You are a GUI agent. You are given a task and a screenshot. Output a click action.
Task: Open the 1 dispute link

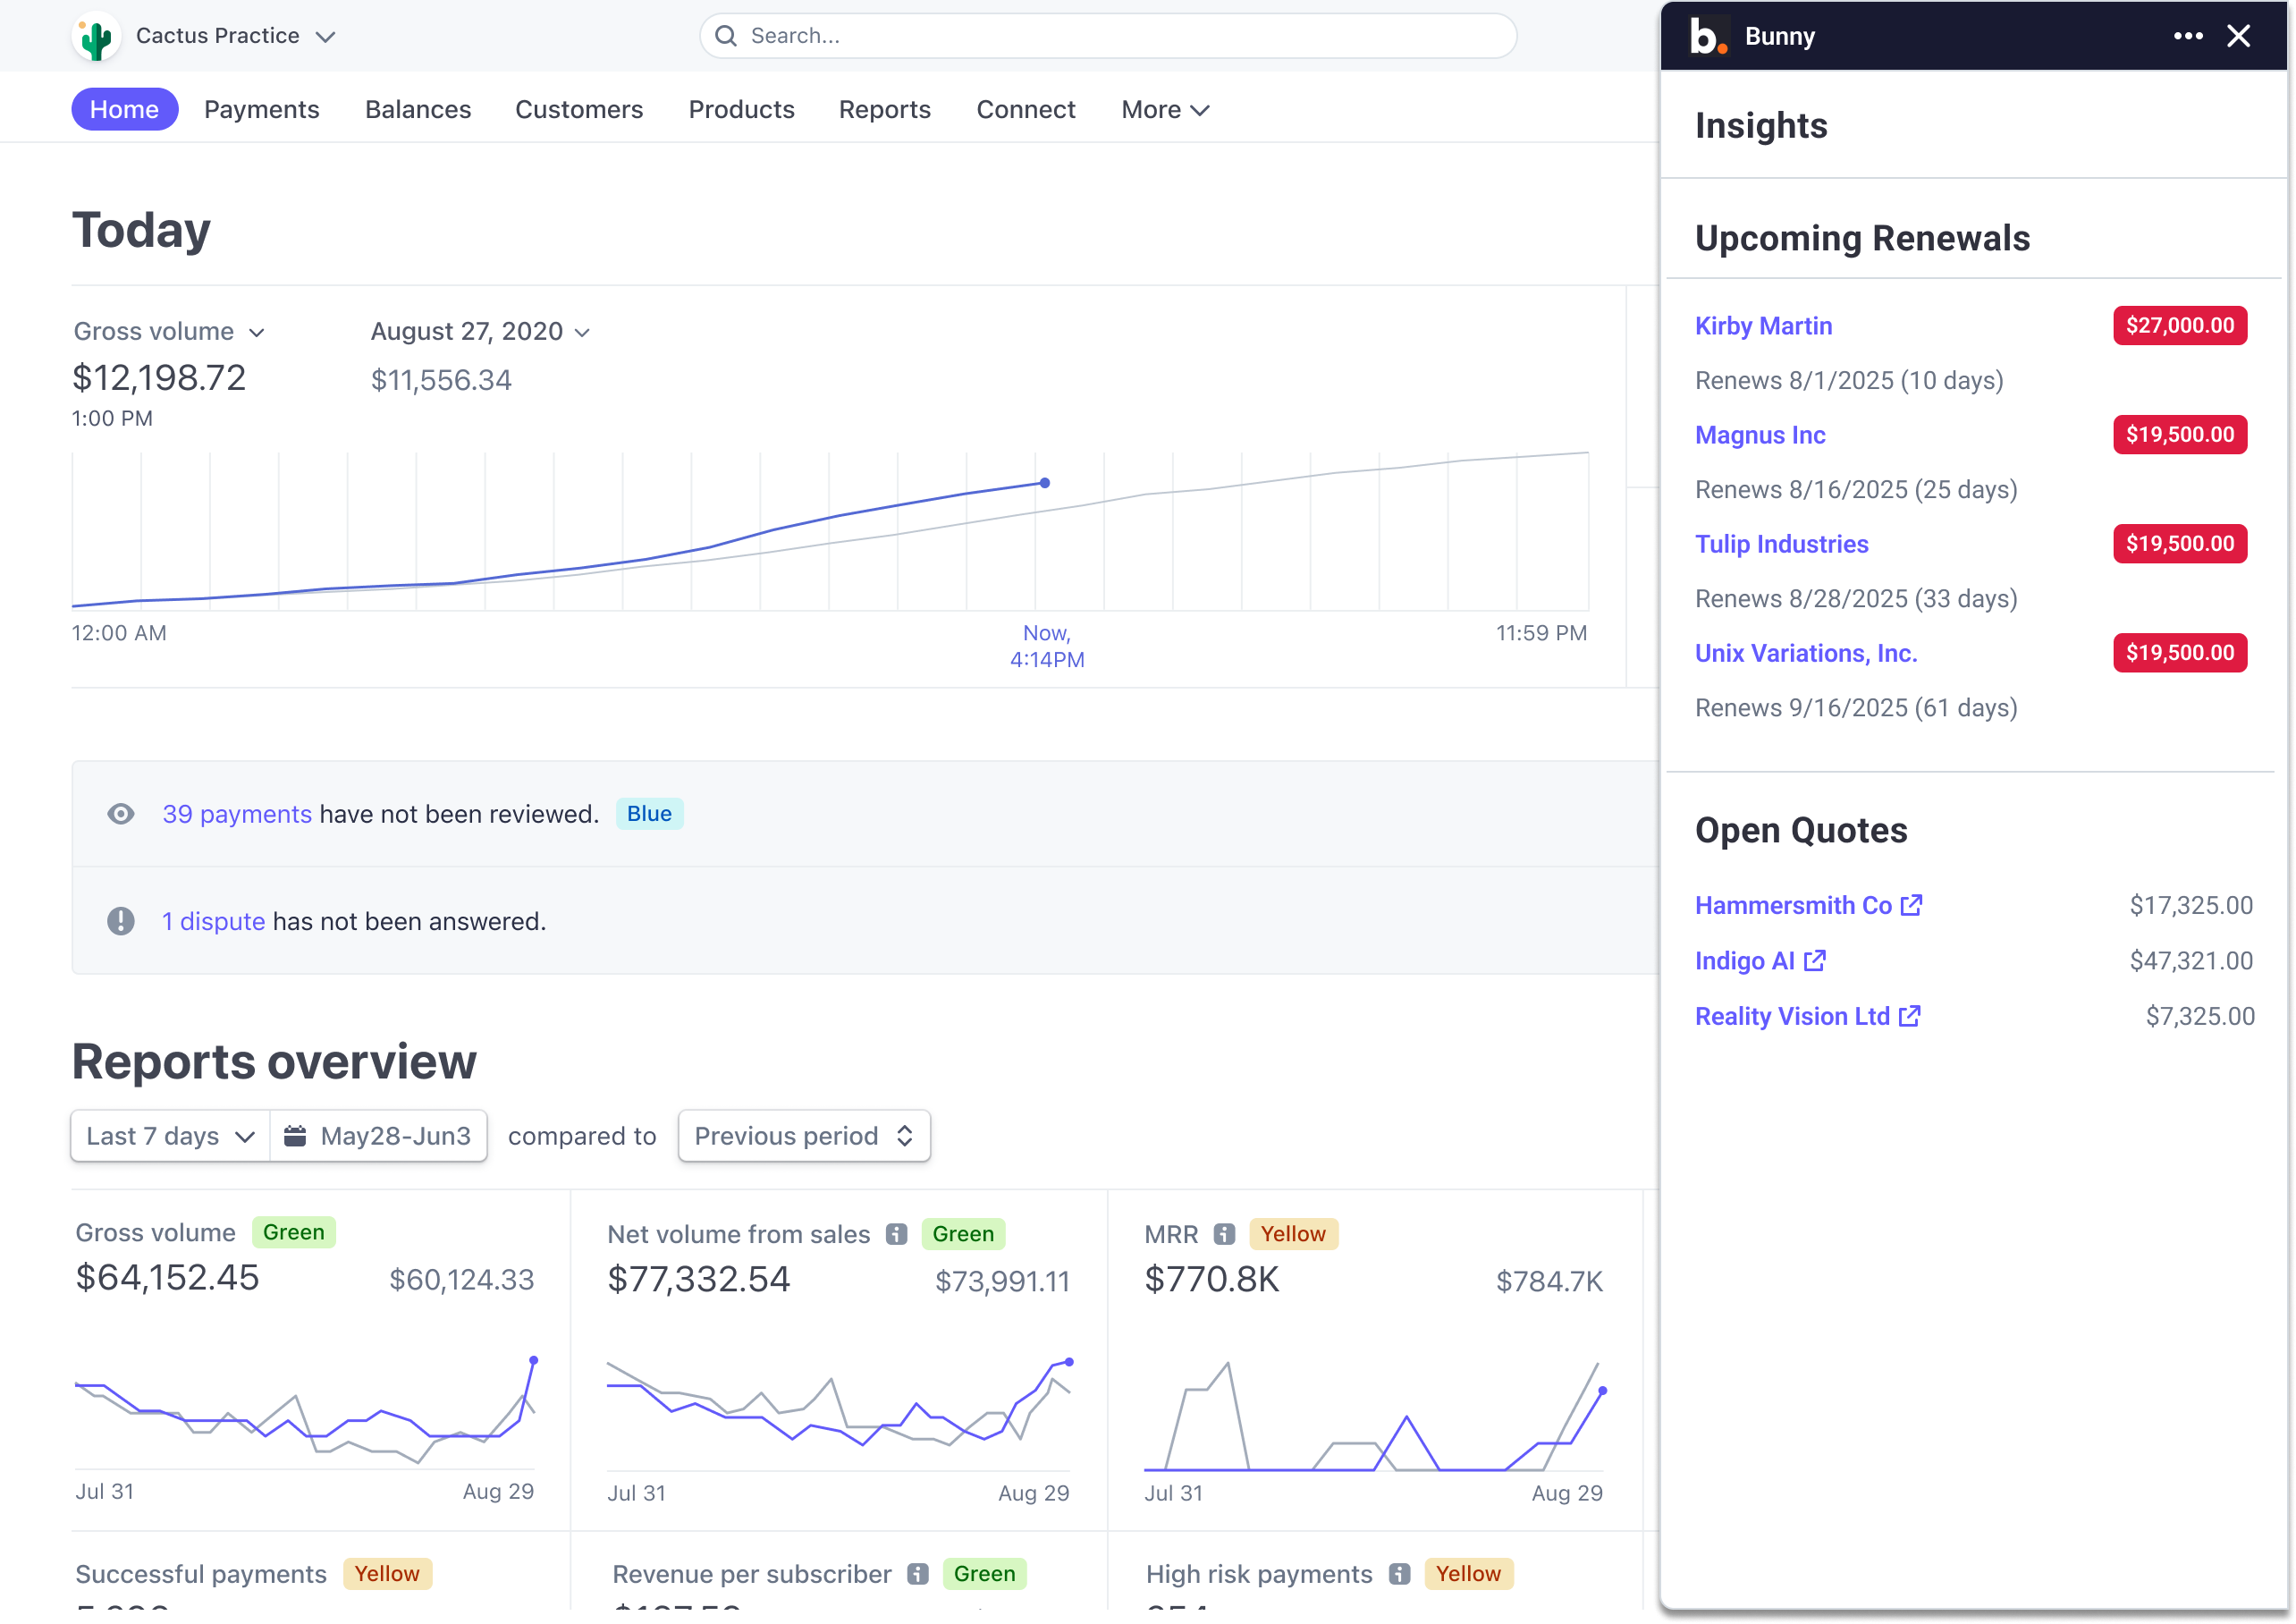214,921
